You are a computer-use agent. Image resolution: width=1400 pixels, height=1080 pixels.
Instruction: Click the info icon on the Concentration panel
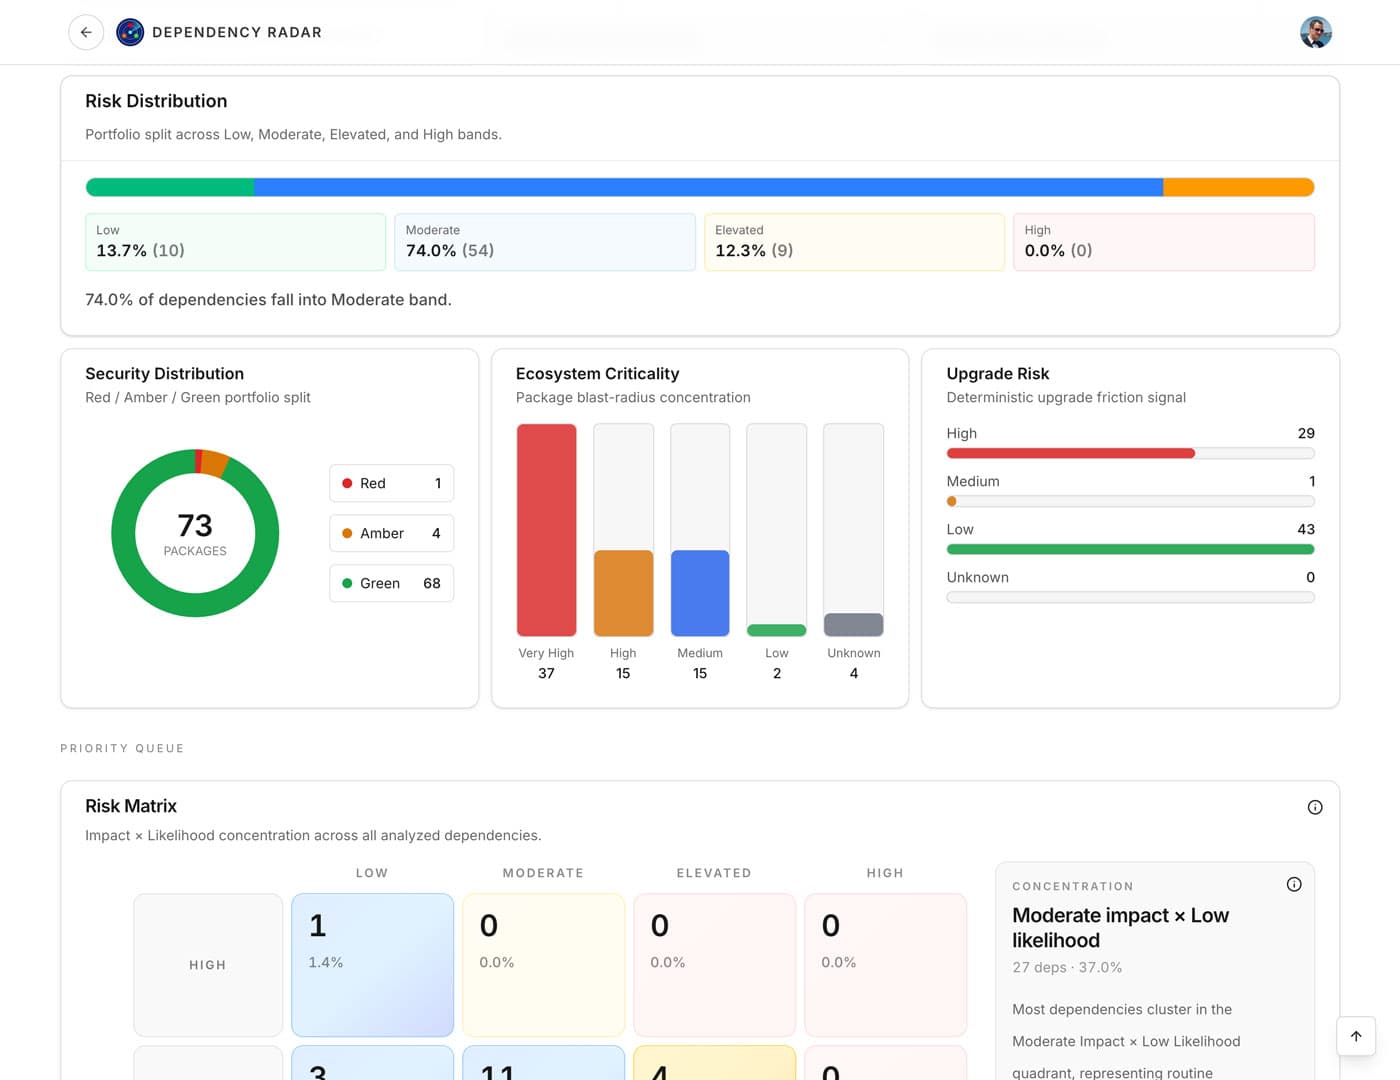[x=1293, y=883]
